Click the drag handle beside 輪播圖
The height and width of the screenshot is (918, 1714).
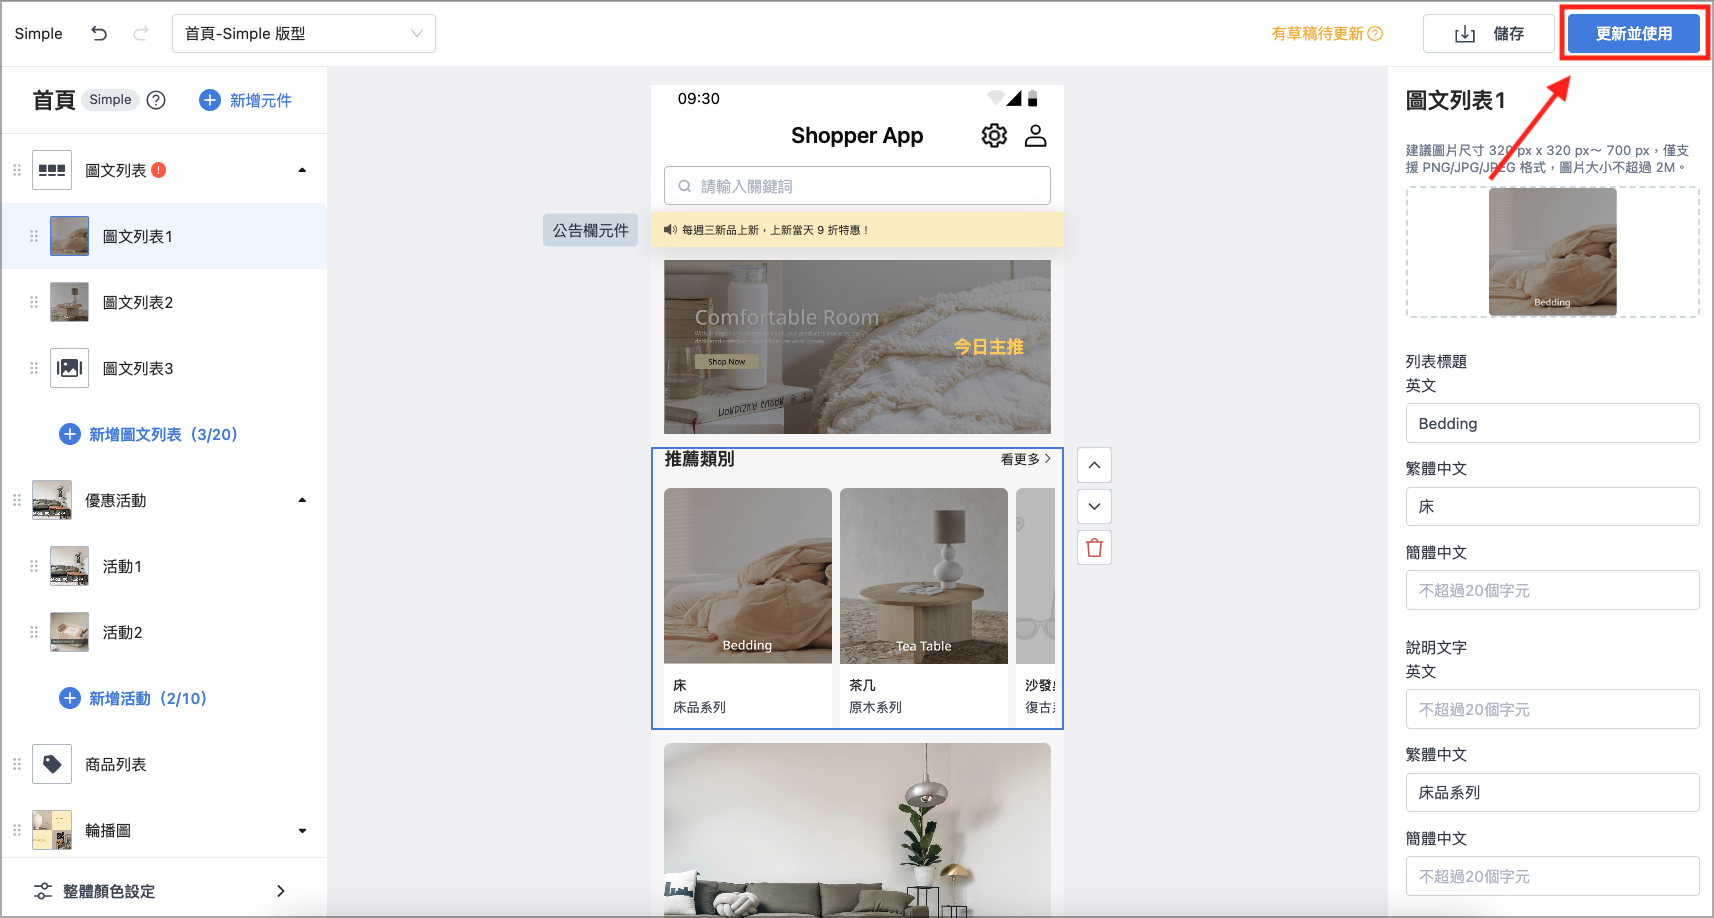pyautogui.click(x=17, y=830)
